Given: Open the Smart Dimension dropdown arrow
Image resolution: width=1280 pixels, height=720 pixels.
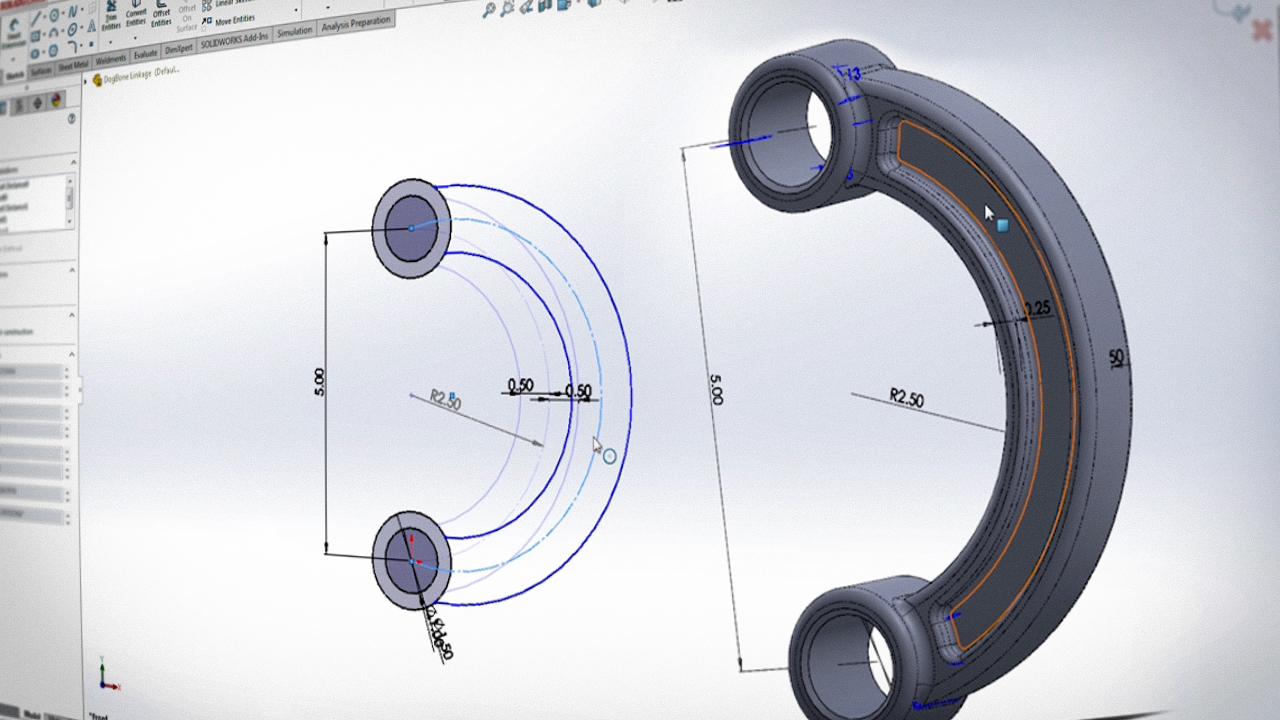Looking at the screenshot, I should (x=13, y=59).
